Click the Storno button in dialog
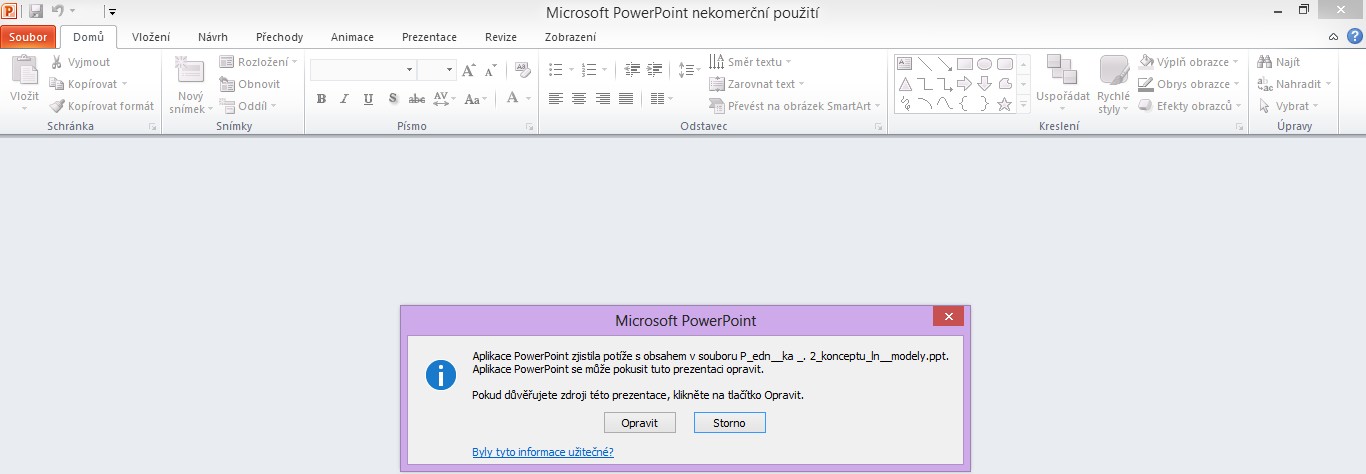Viewport: 1366px width, 474px height. pyautogui.click(x=730, y=423)
